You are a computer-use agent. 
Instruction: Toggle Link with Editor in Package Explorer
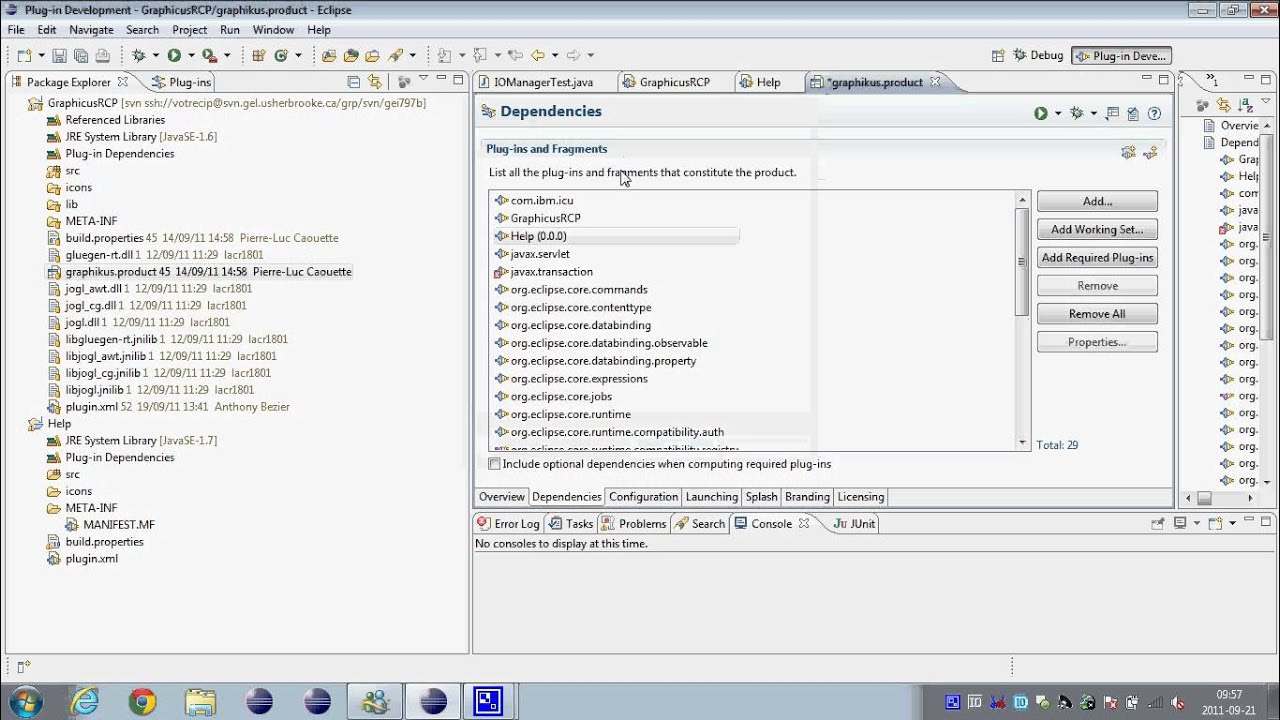pos(375,82)
